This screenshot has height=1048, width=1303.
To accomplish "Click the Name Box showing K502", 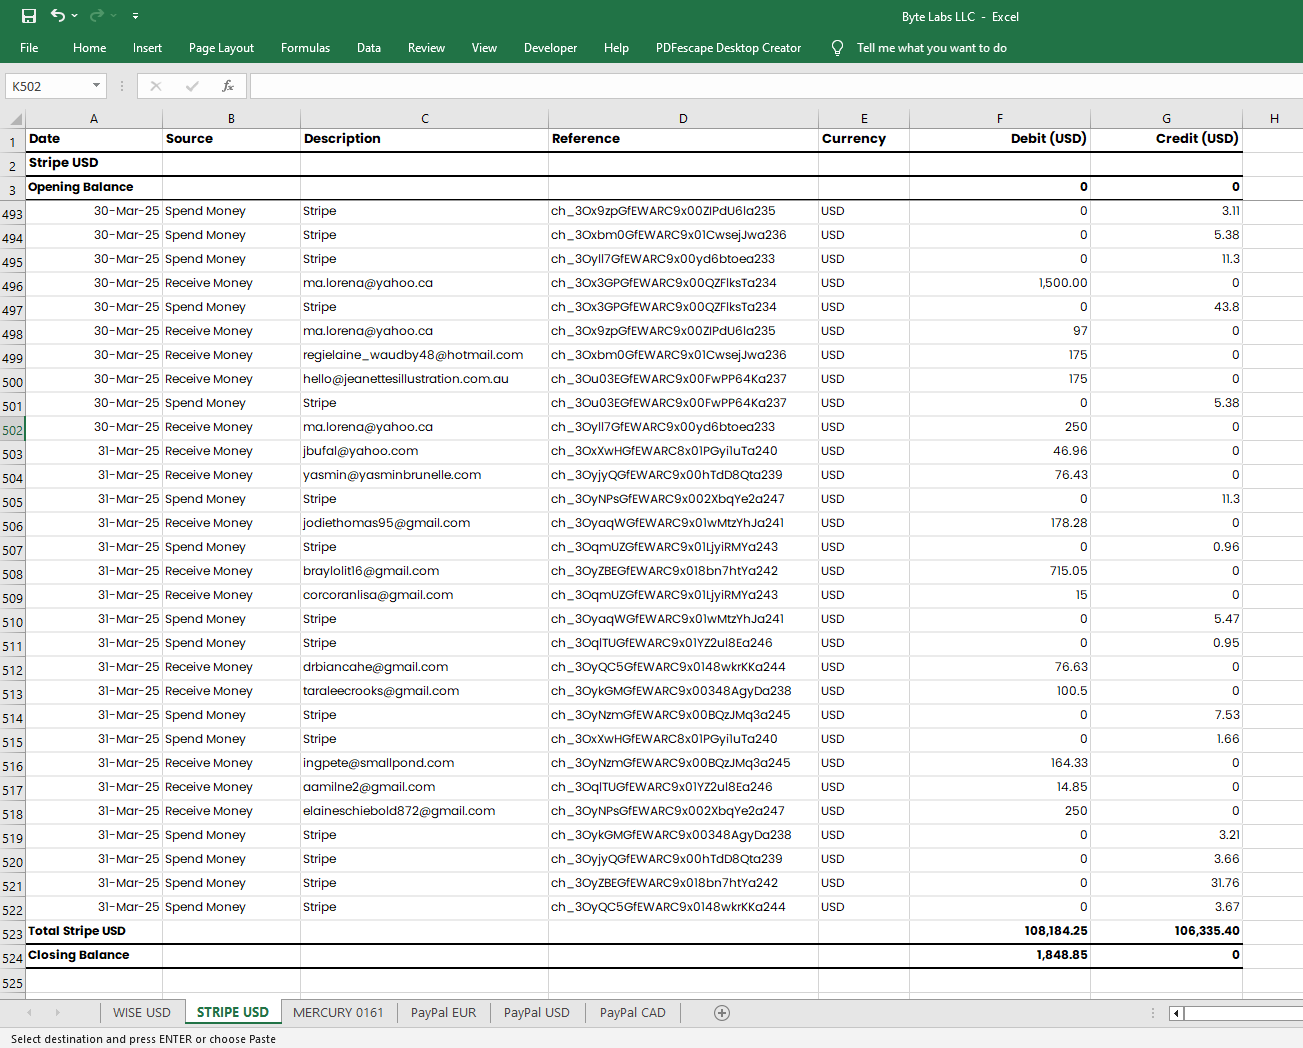I will pyautogui.click(x=48, y=86).
